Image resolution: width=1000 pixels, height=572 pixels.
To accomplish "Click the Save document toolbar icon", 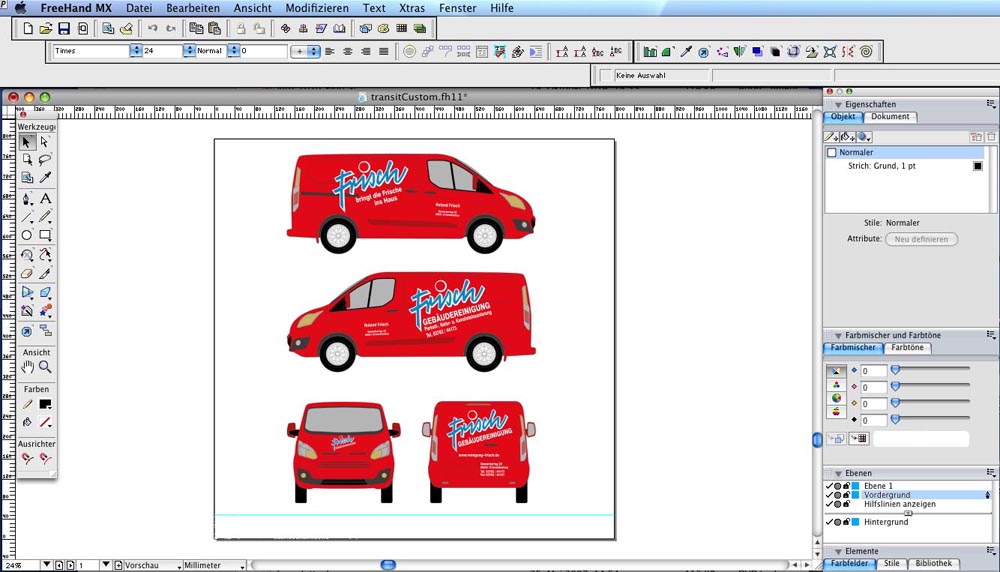I will (64, 29).
